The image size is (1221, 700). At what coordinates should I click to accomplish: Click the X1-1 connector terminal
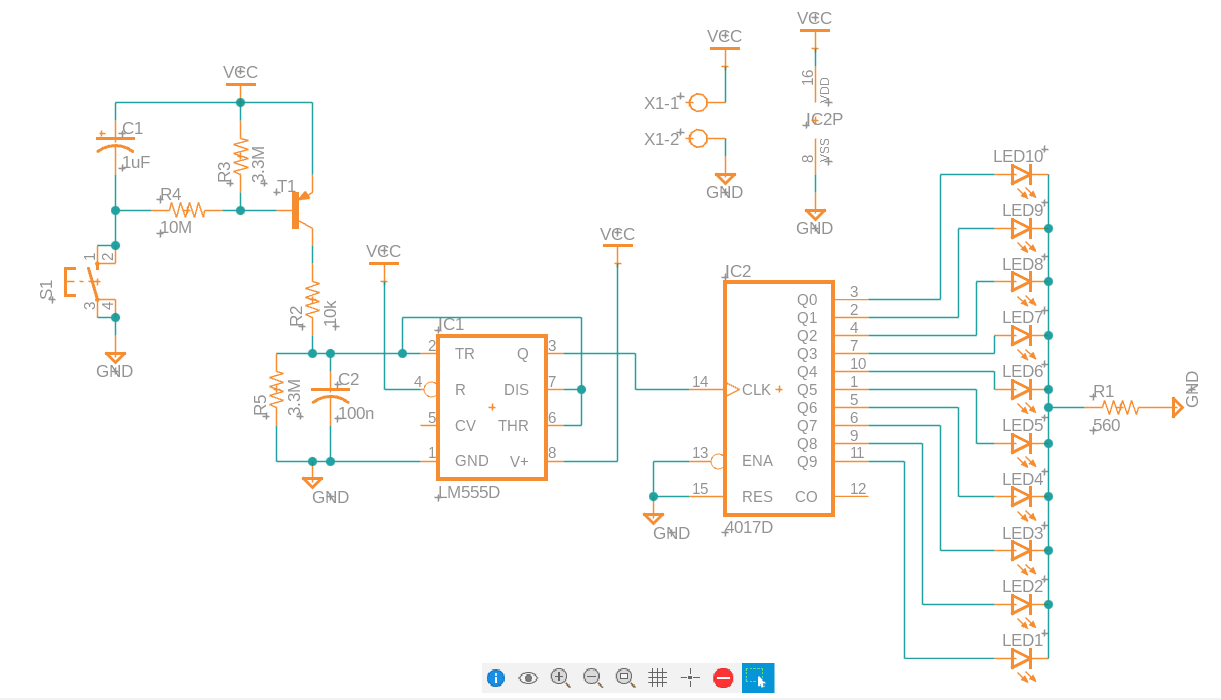[x=698, y=102]
